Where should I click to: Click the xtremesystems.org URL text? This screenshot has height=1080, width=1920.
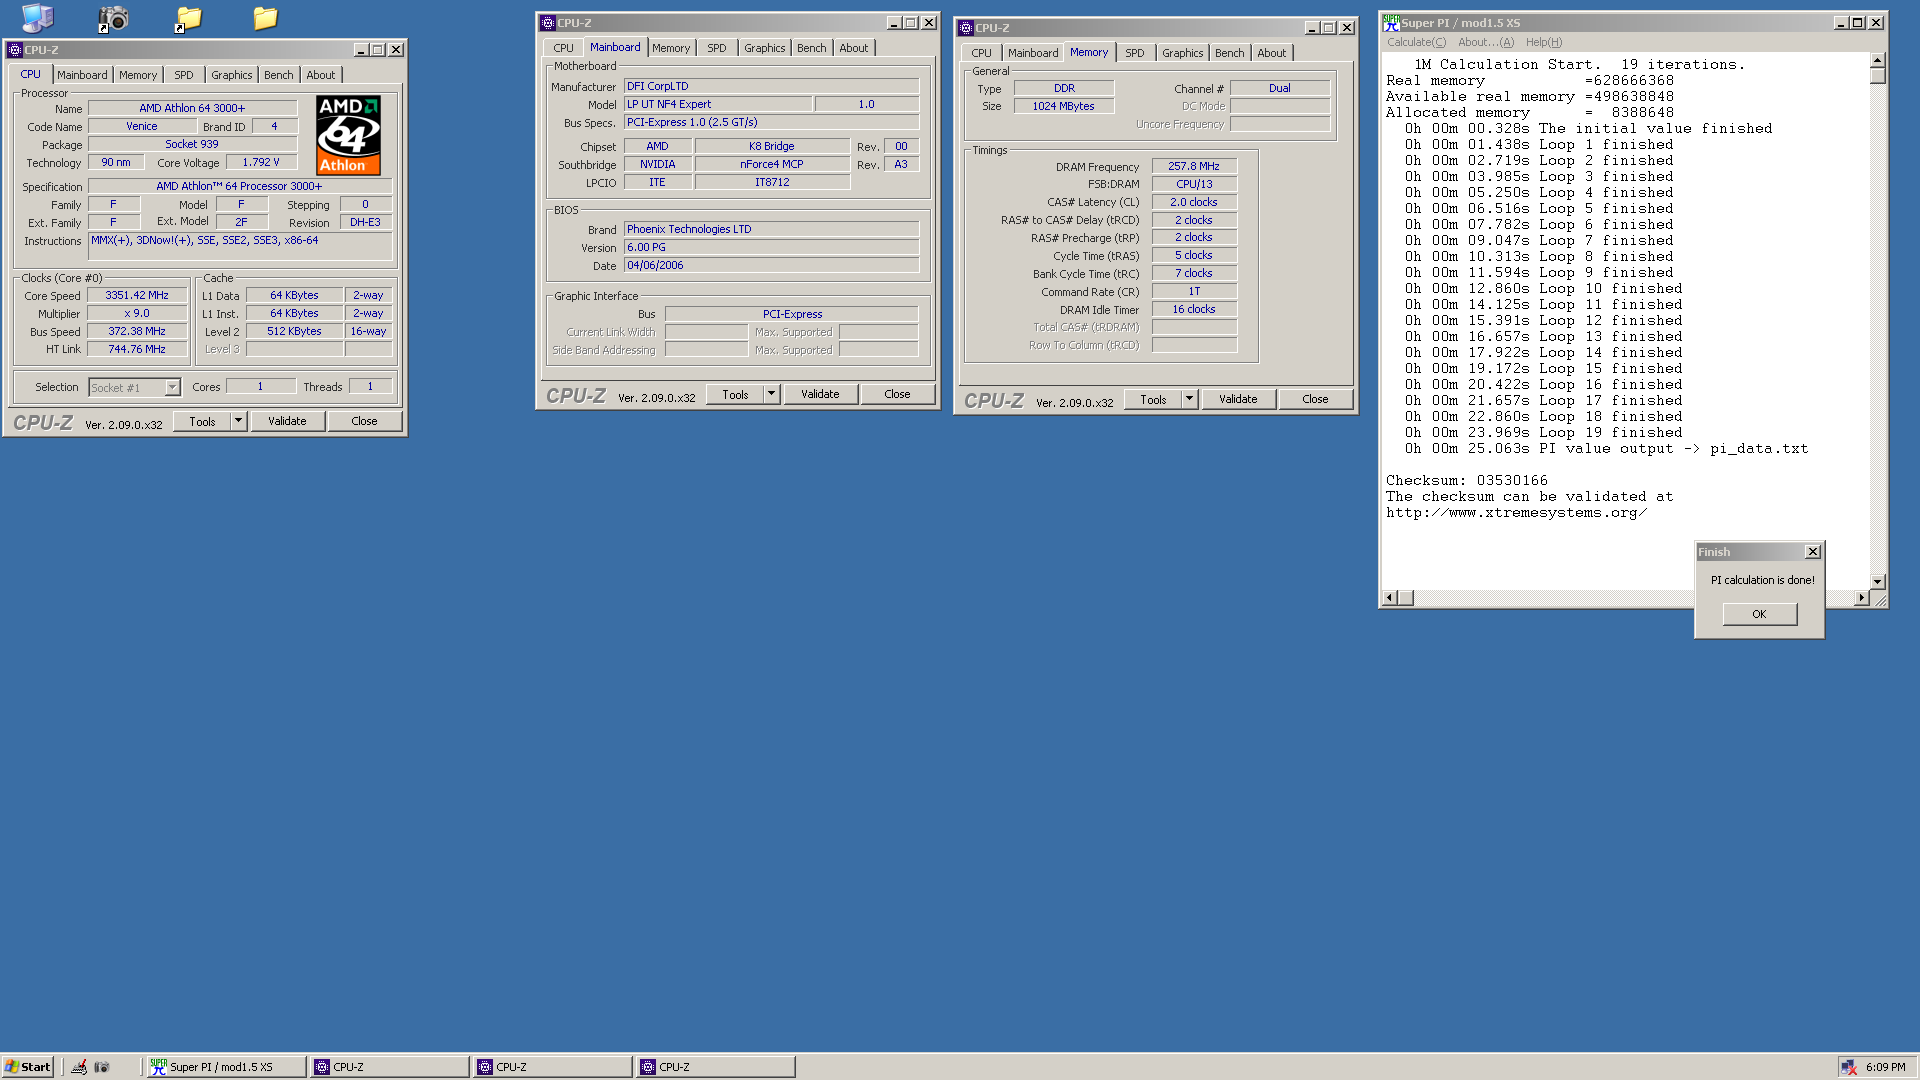(x=1516, y=513)
